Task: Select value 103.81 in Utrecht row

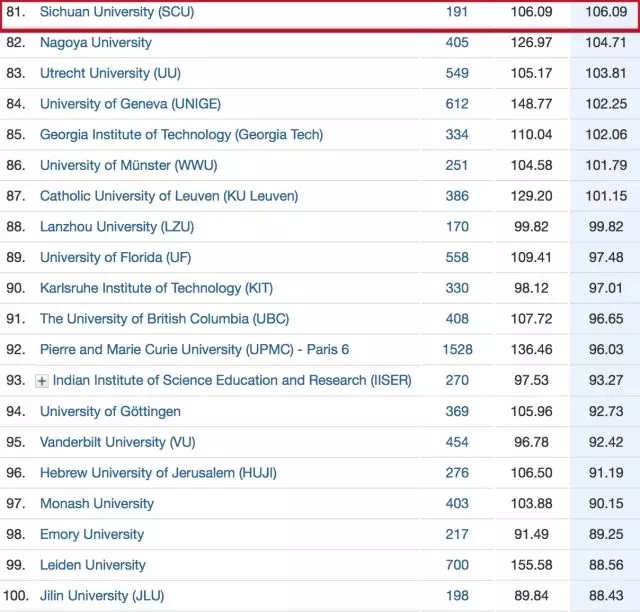Action: pyautogui.click(x=606, y=73)
